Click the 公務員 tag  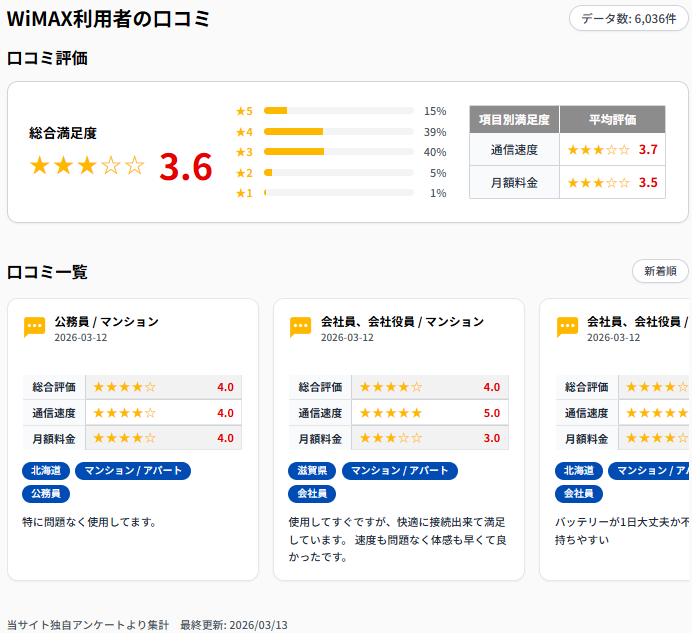[46, 494]
